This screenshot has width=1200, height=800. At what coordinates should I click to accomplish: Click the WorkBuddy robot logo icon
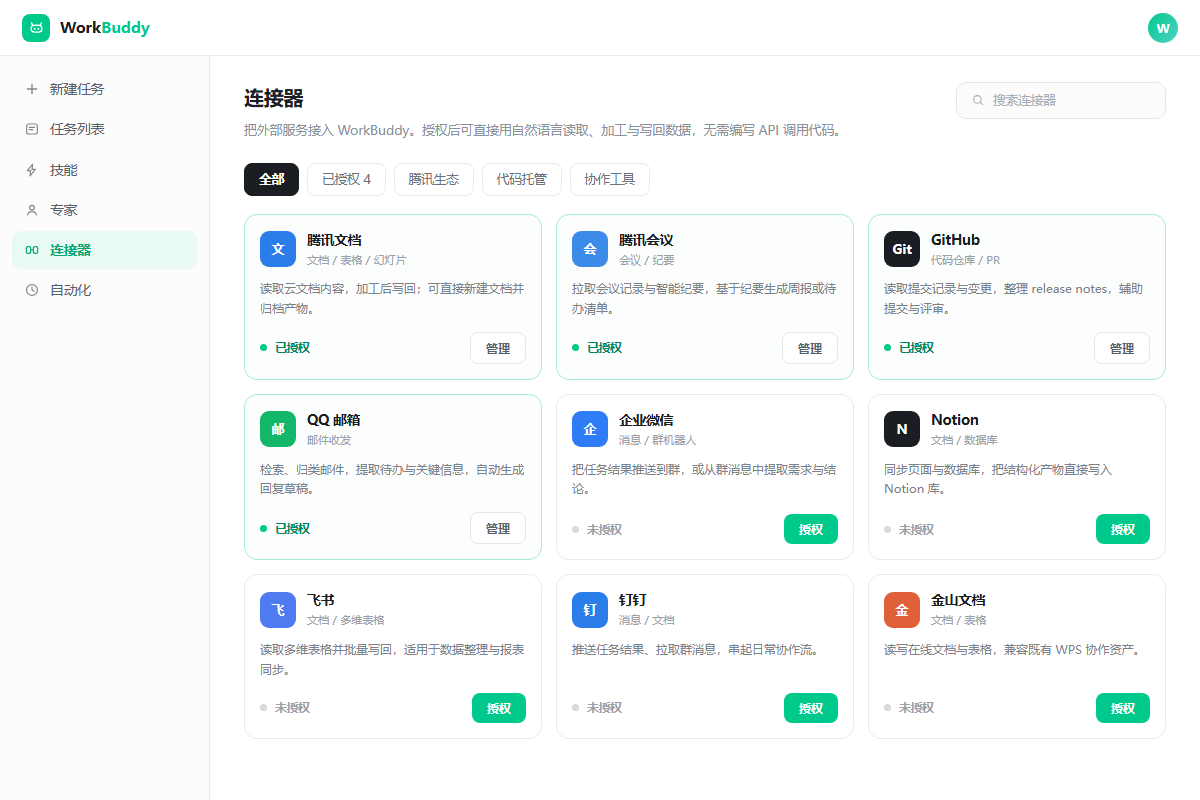click(36, 28)
